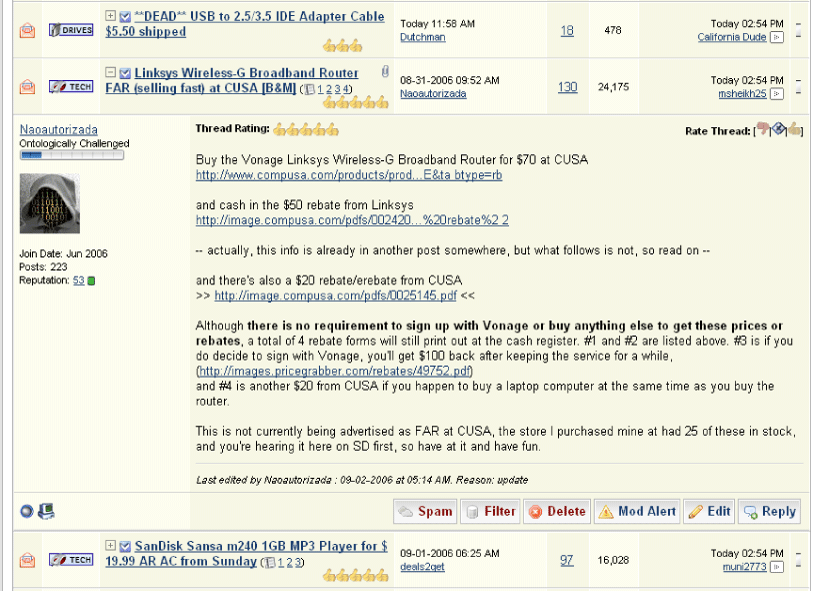This screenshot has height=591, width=820.
Task: Reply to the post
Action: (x=769, y=512)
